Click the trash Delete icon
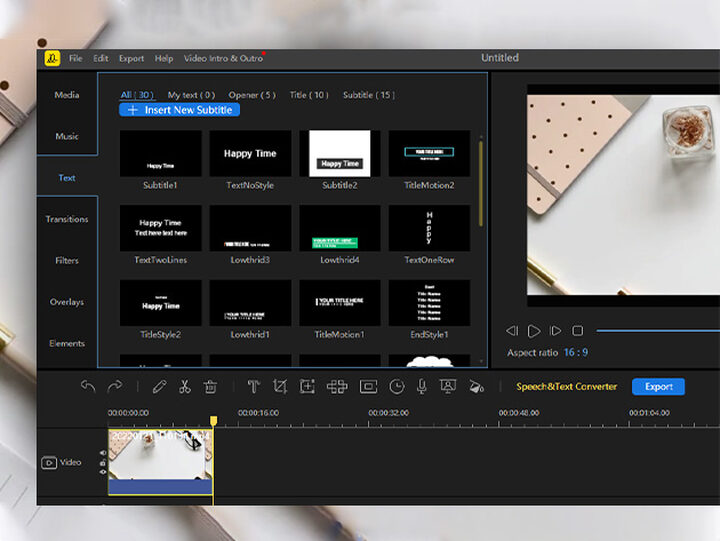 tap(210, 386)
